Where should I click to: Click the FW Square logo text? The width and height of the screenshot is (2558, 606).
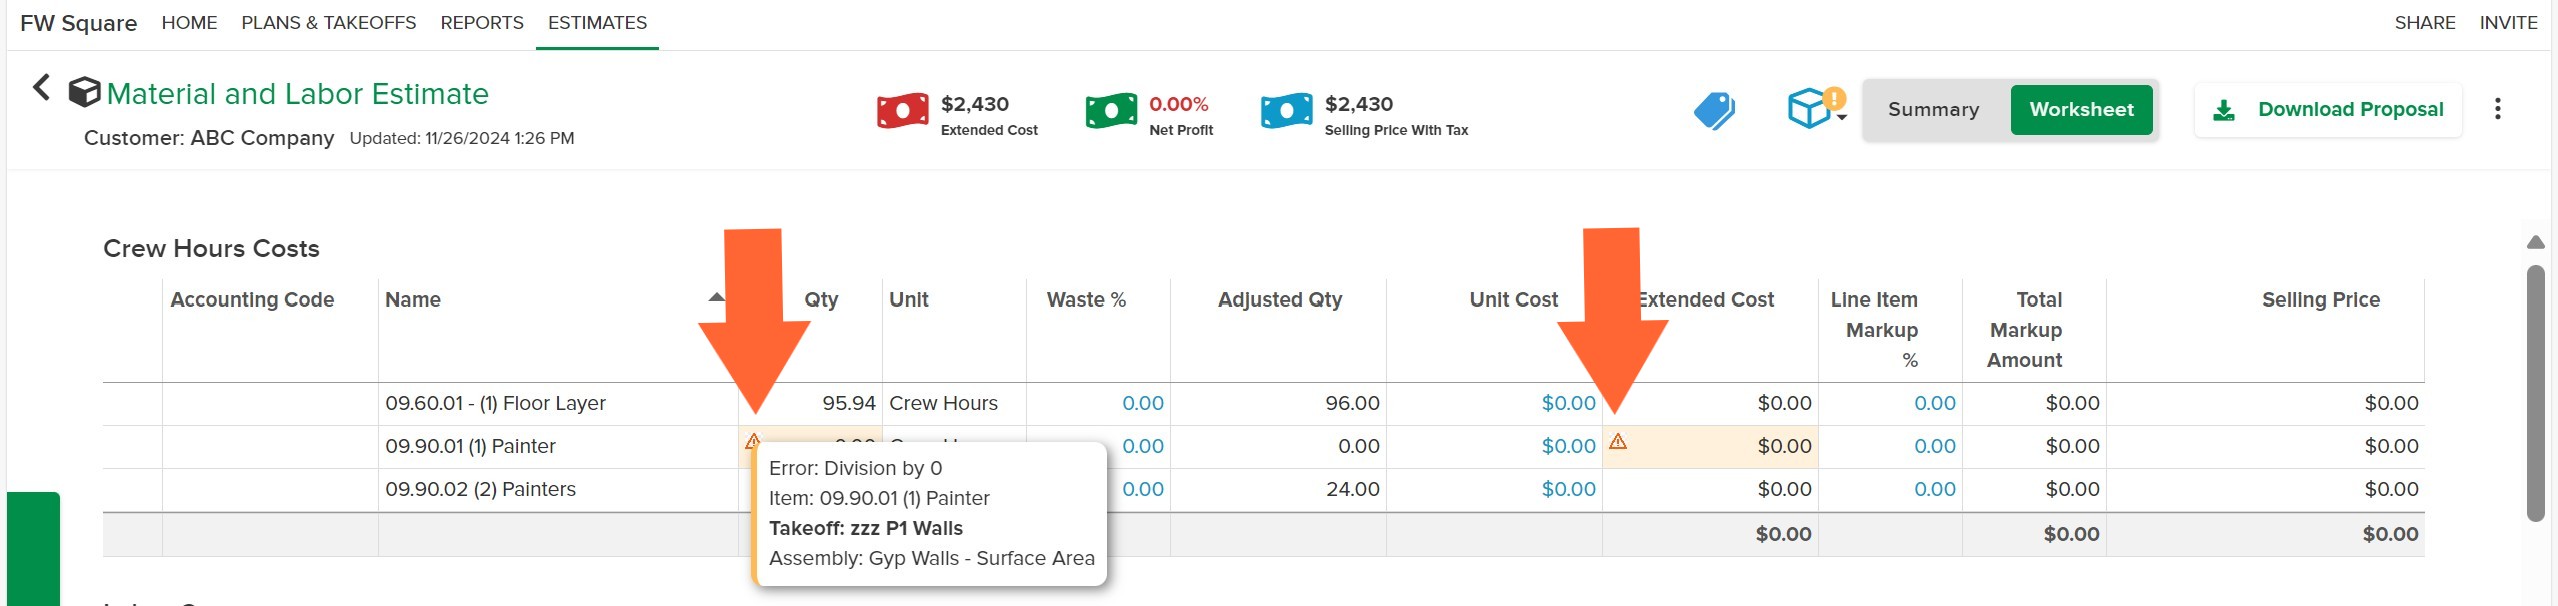78,23
